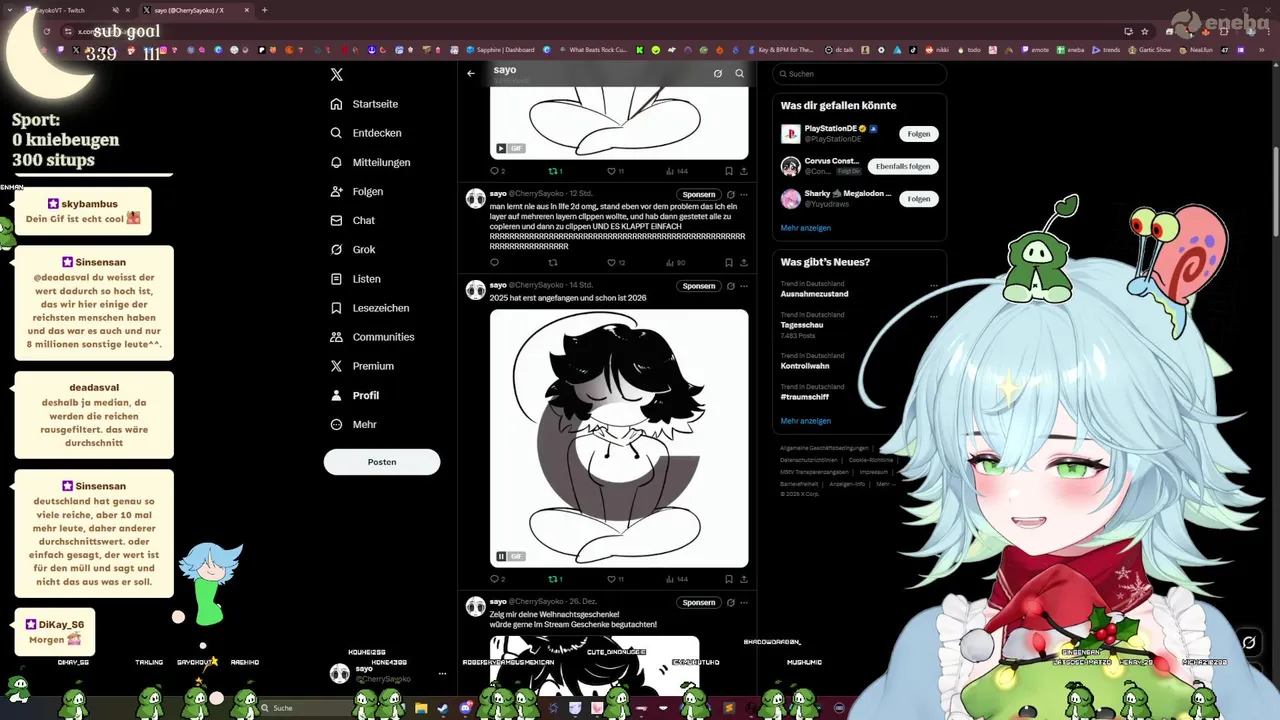Click the search icon in the profile header
This screenshot has height=720, width=1280.
click(740, 73)
